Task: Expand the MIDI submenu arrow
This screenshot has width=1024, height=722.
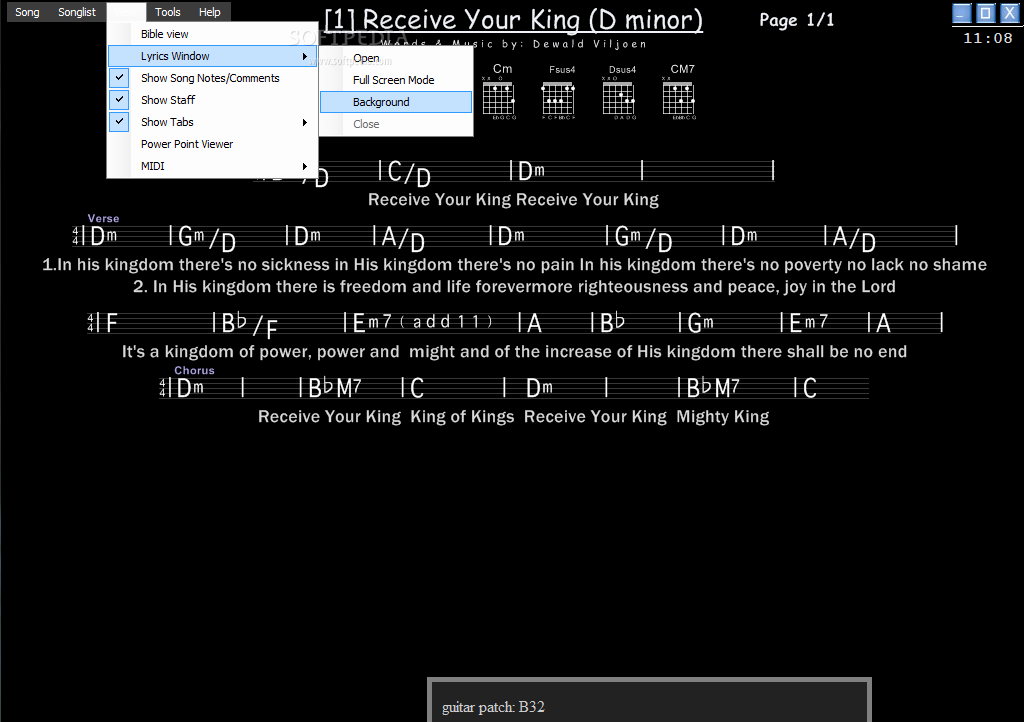Action: pos(304,166)
